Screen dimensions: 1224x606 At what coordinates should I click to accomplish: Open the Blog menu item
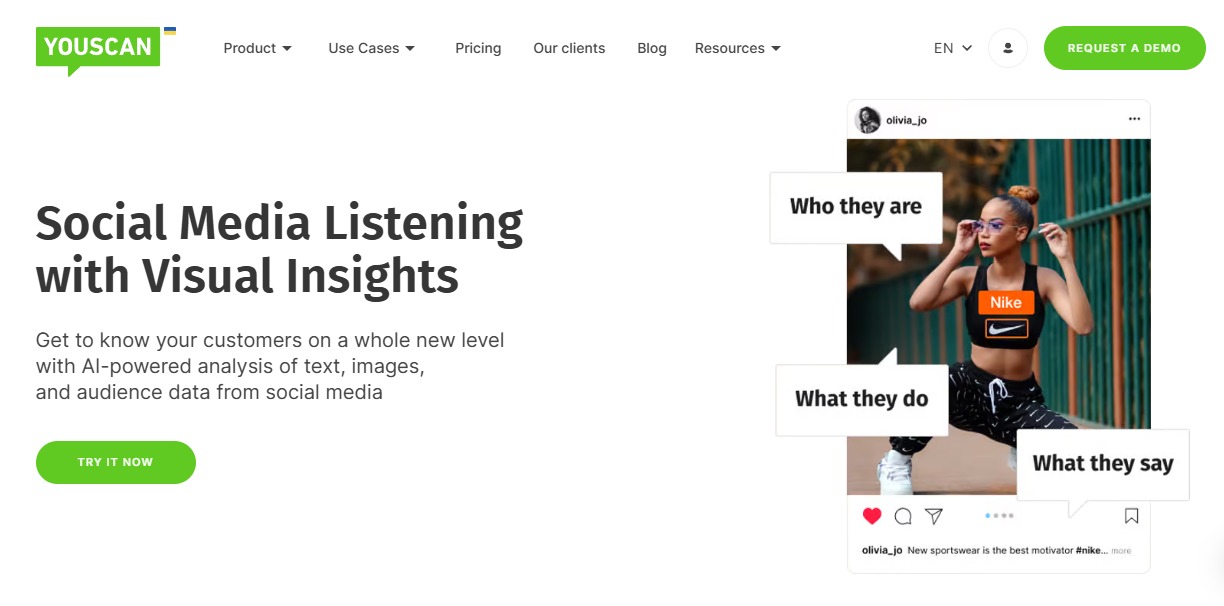click(x=652, y=48)
